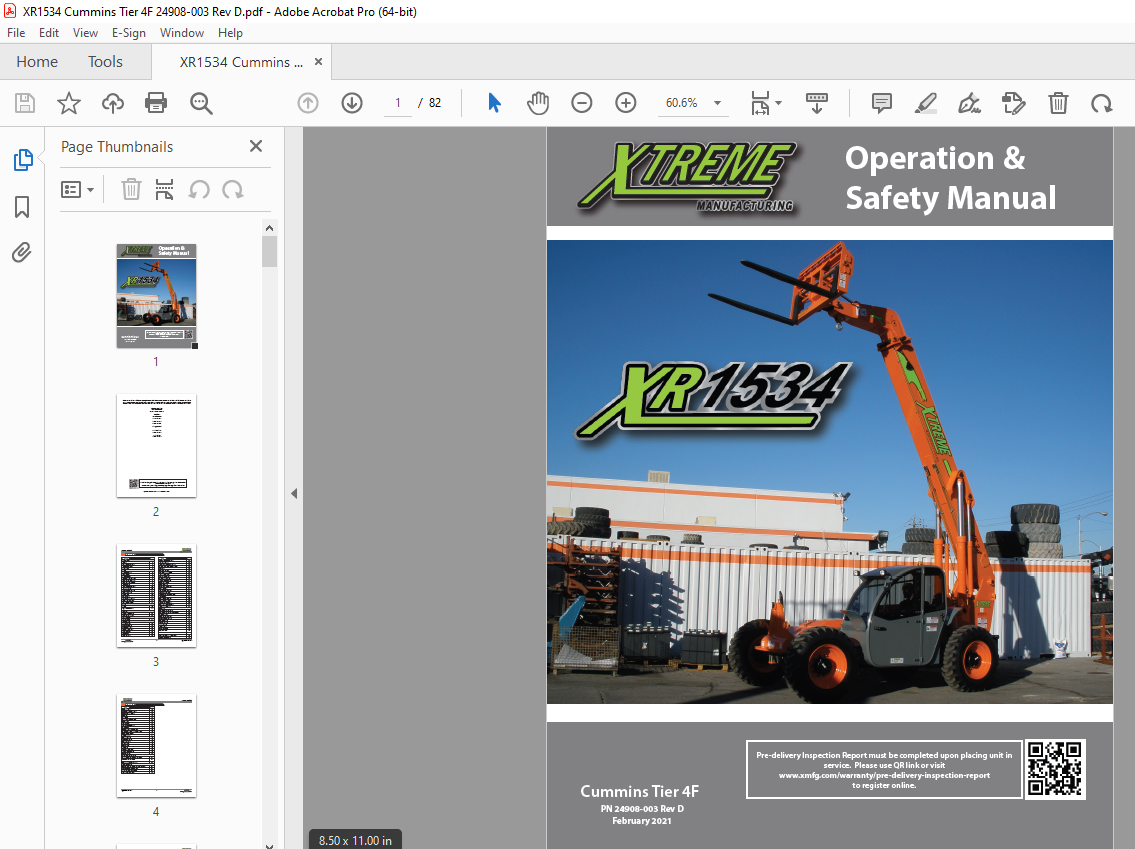
Task: Select page 1 thumbnail
Action: [156, 295]
